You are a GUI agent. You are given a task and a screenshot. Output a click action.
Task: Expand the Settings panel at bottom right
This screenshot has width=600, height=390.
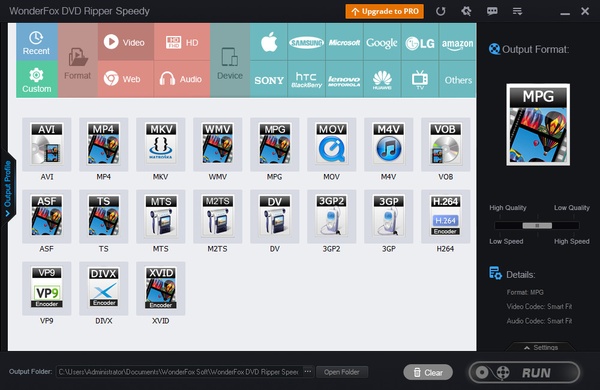541,347
